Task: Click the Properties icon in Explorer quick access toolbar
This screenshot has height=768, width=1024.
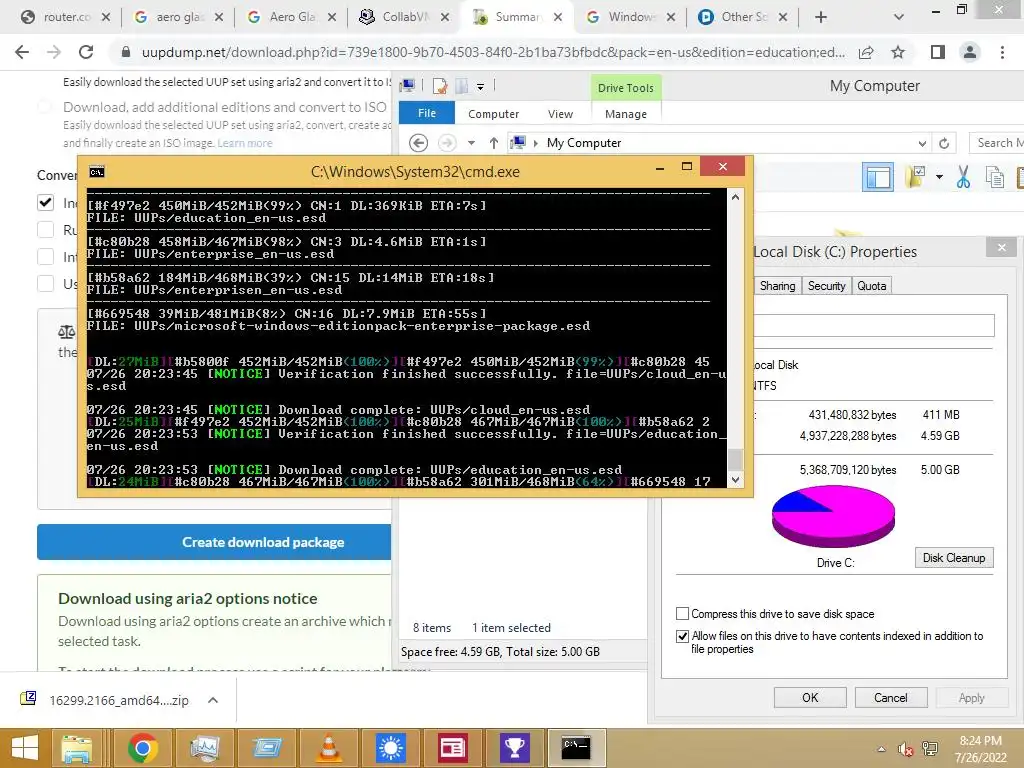Action: pyautogui.click(x=440, y=86)
